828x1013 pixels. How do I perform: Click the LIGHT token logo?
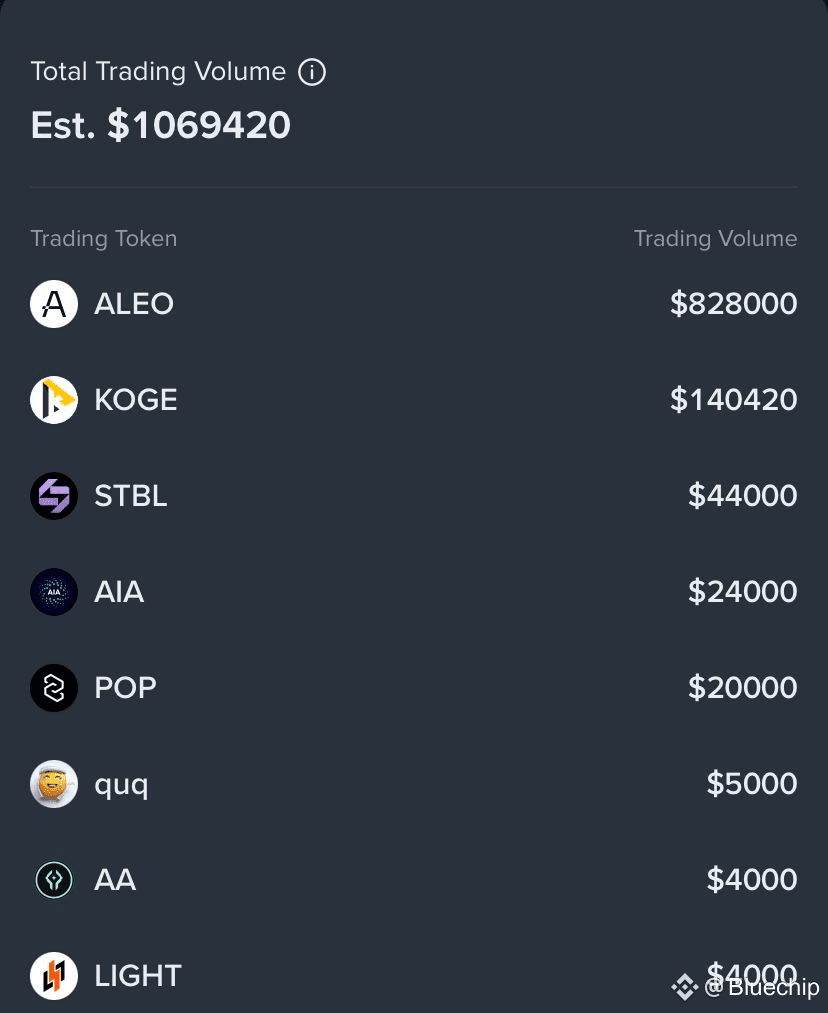(54, 976)
